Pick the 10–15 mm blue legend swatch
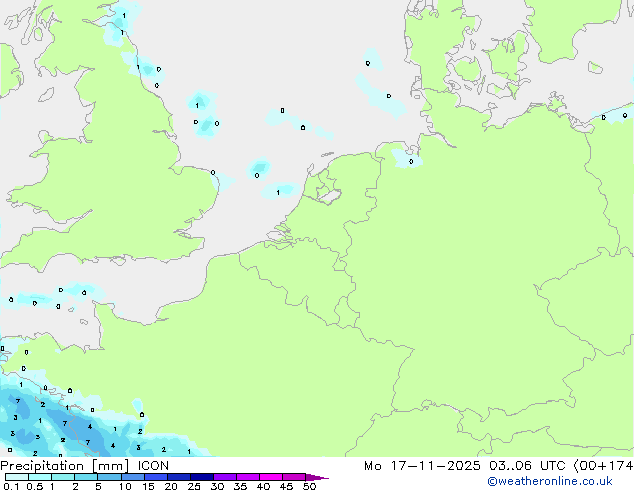The image size is (634, 490). [133, 477]
